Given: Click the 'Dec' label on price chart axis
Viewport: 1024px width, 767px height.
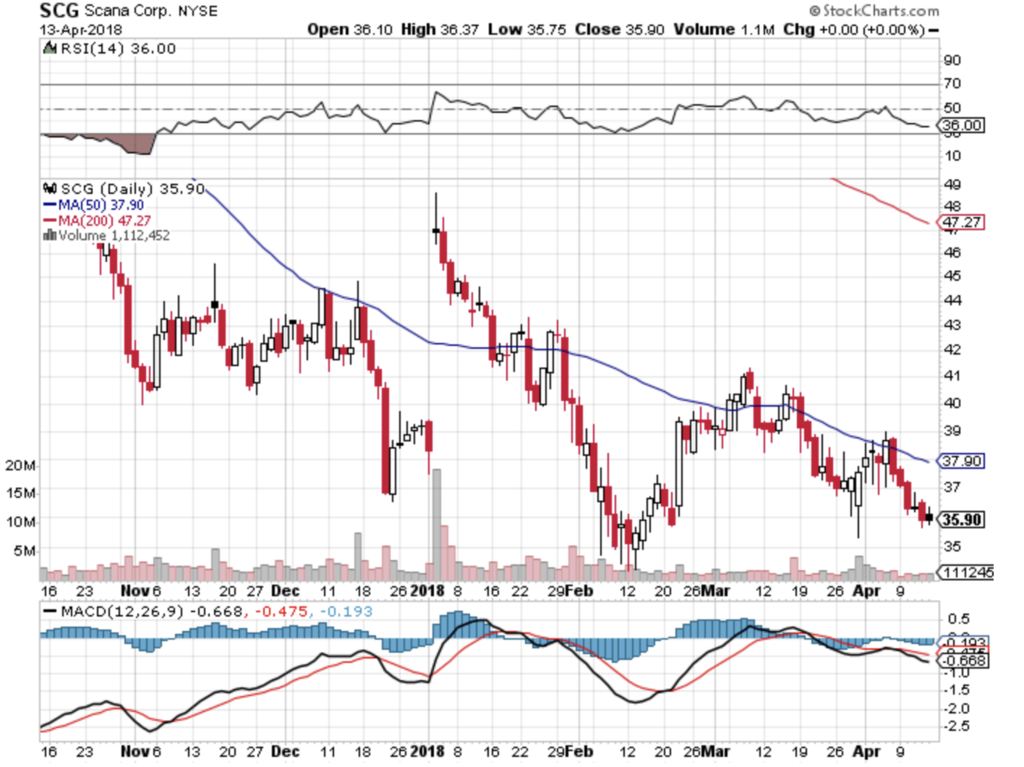Looking at the screenshot, I should tap(285, 591).
